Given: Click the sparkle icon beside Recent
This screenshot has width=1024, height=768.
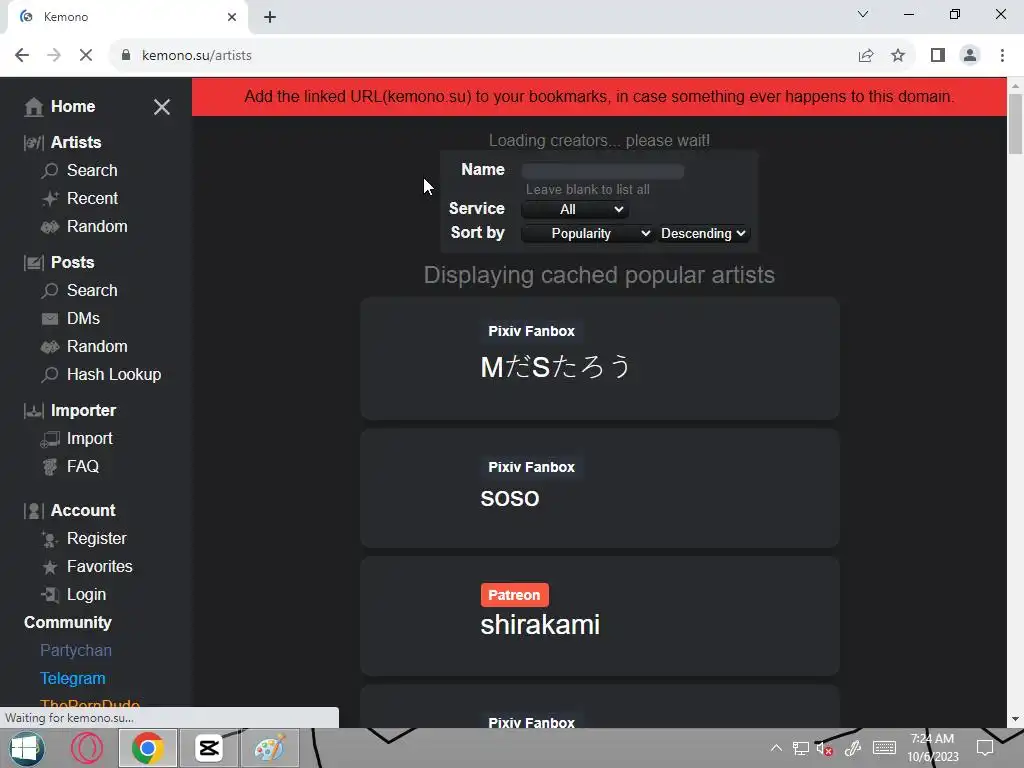Looking at the screenshot, I should [50, 199].
